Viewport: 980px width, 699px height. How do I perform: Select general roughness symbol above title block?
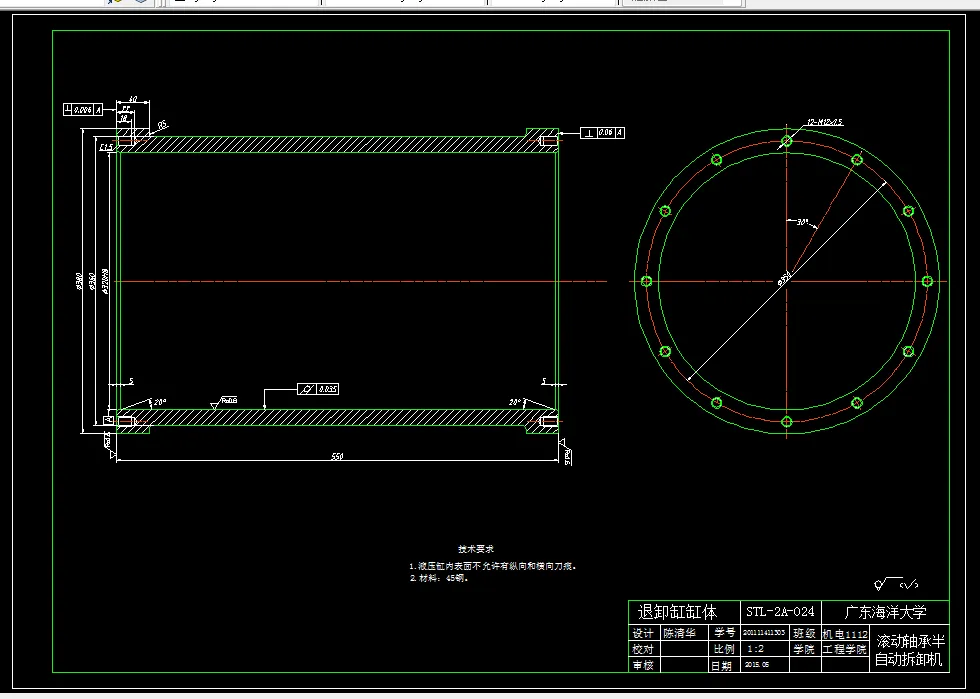[x=896, y=584]
